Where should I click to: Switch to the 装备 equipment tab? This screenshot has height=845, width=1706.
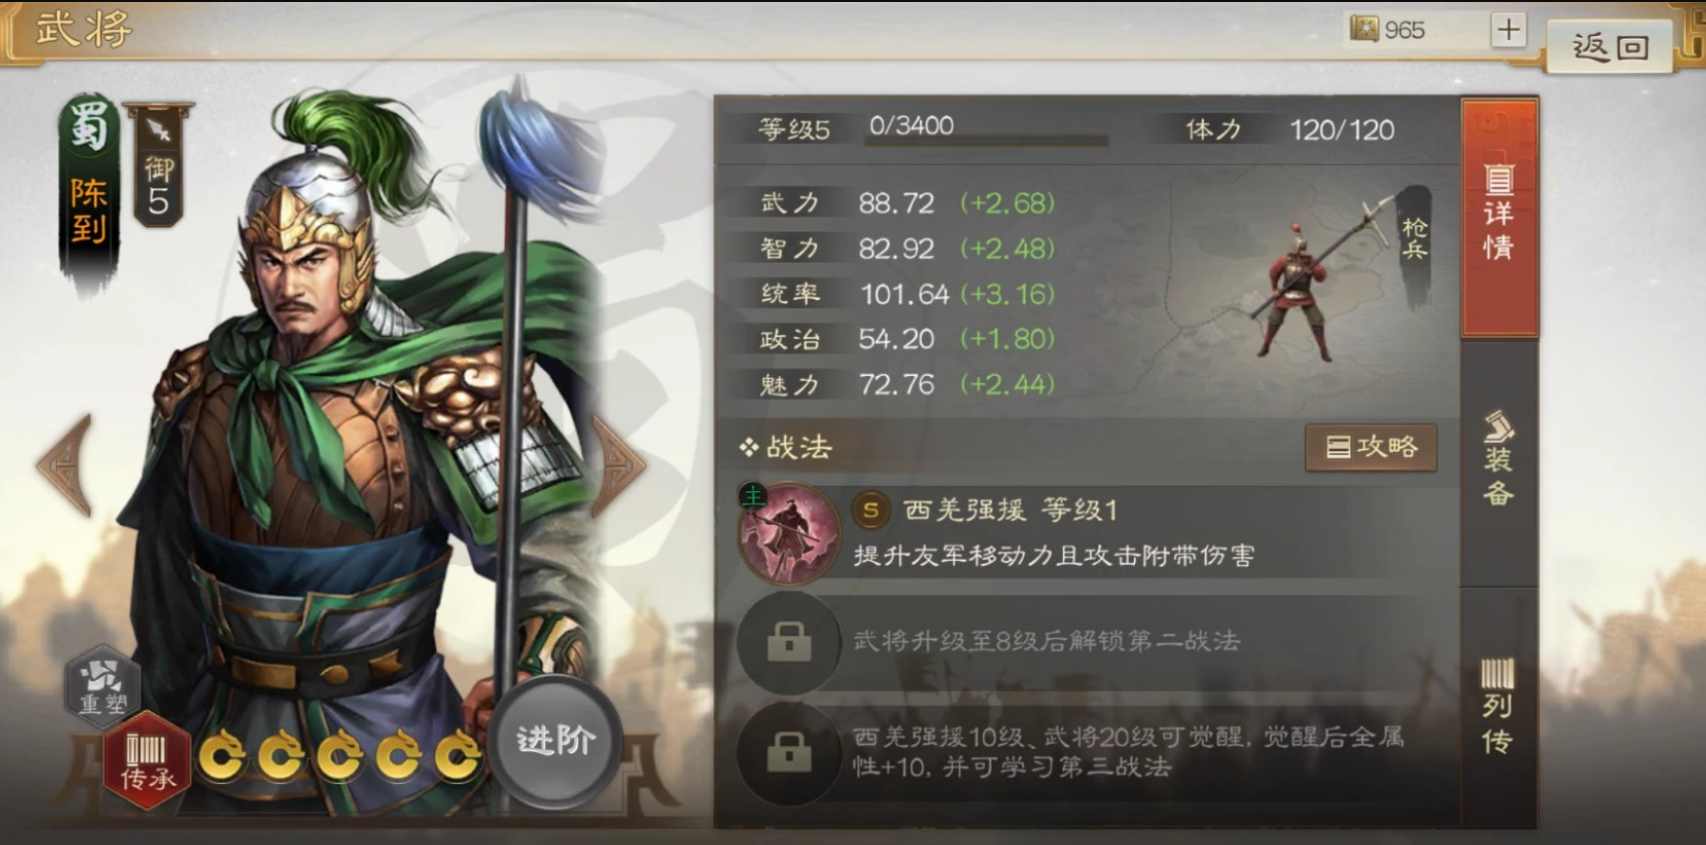point(1498,461)
